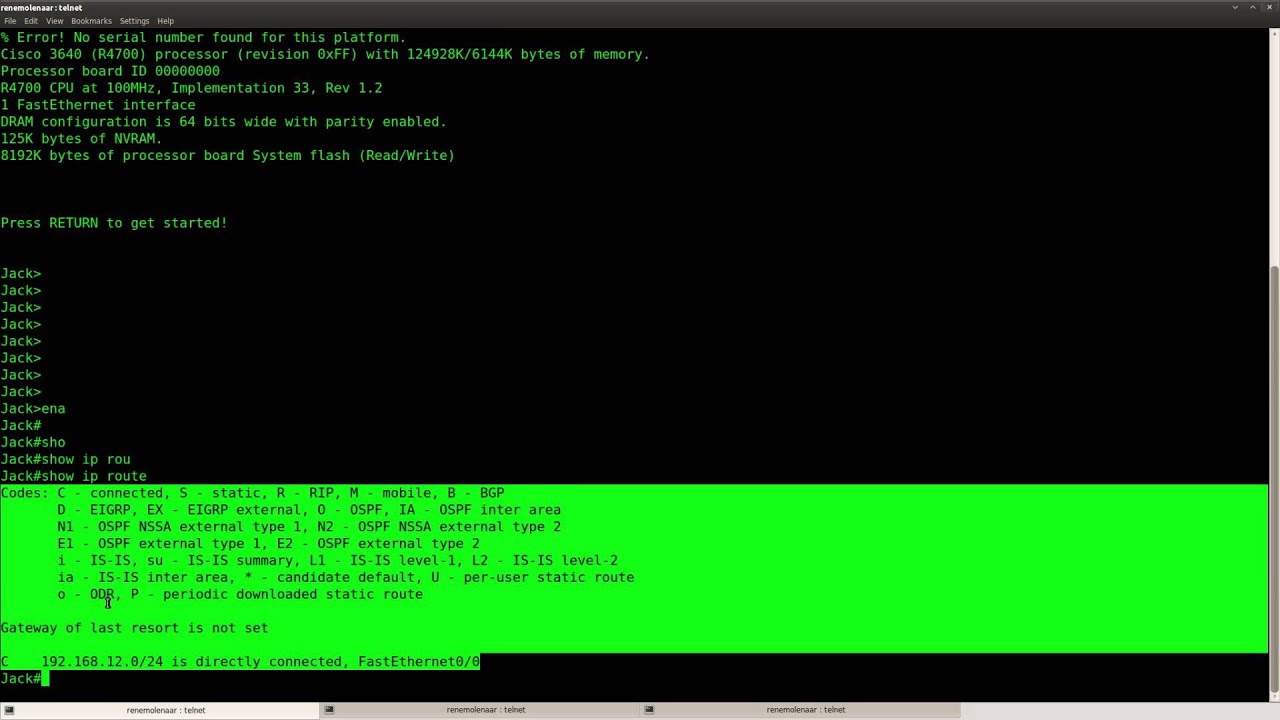
Task: Click terminal icon of the middle tab
Action: pyautogui.click(x=329, y=710)
